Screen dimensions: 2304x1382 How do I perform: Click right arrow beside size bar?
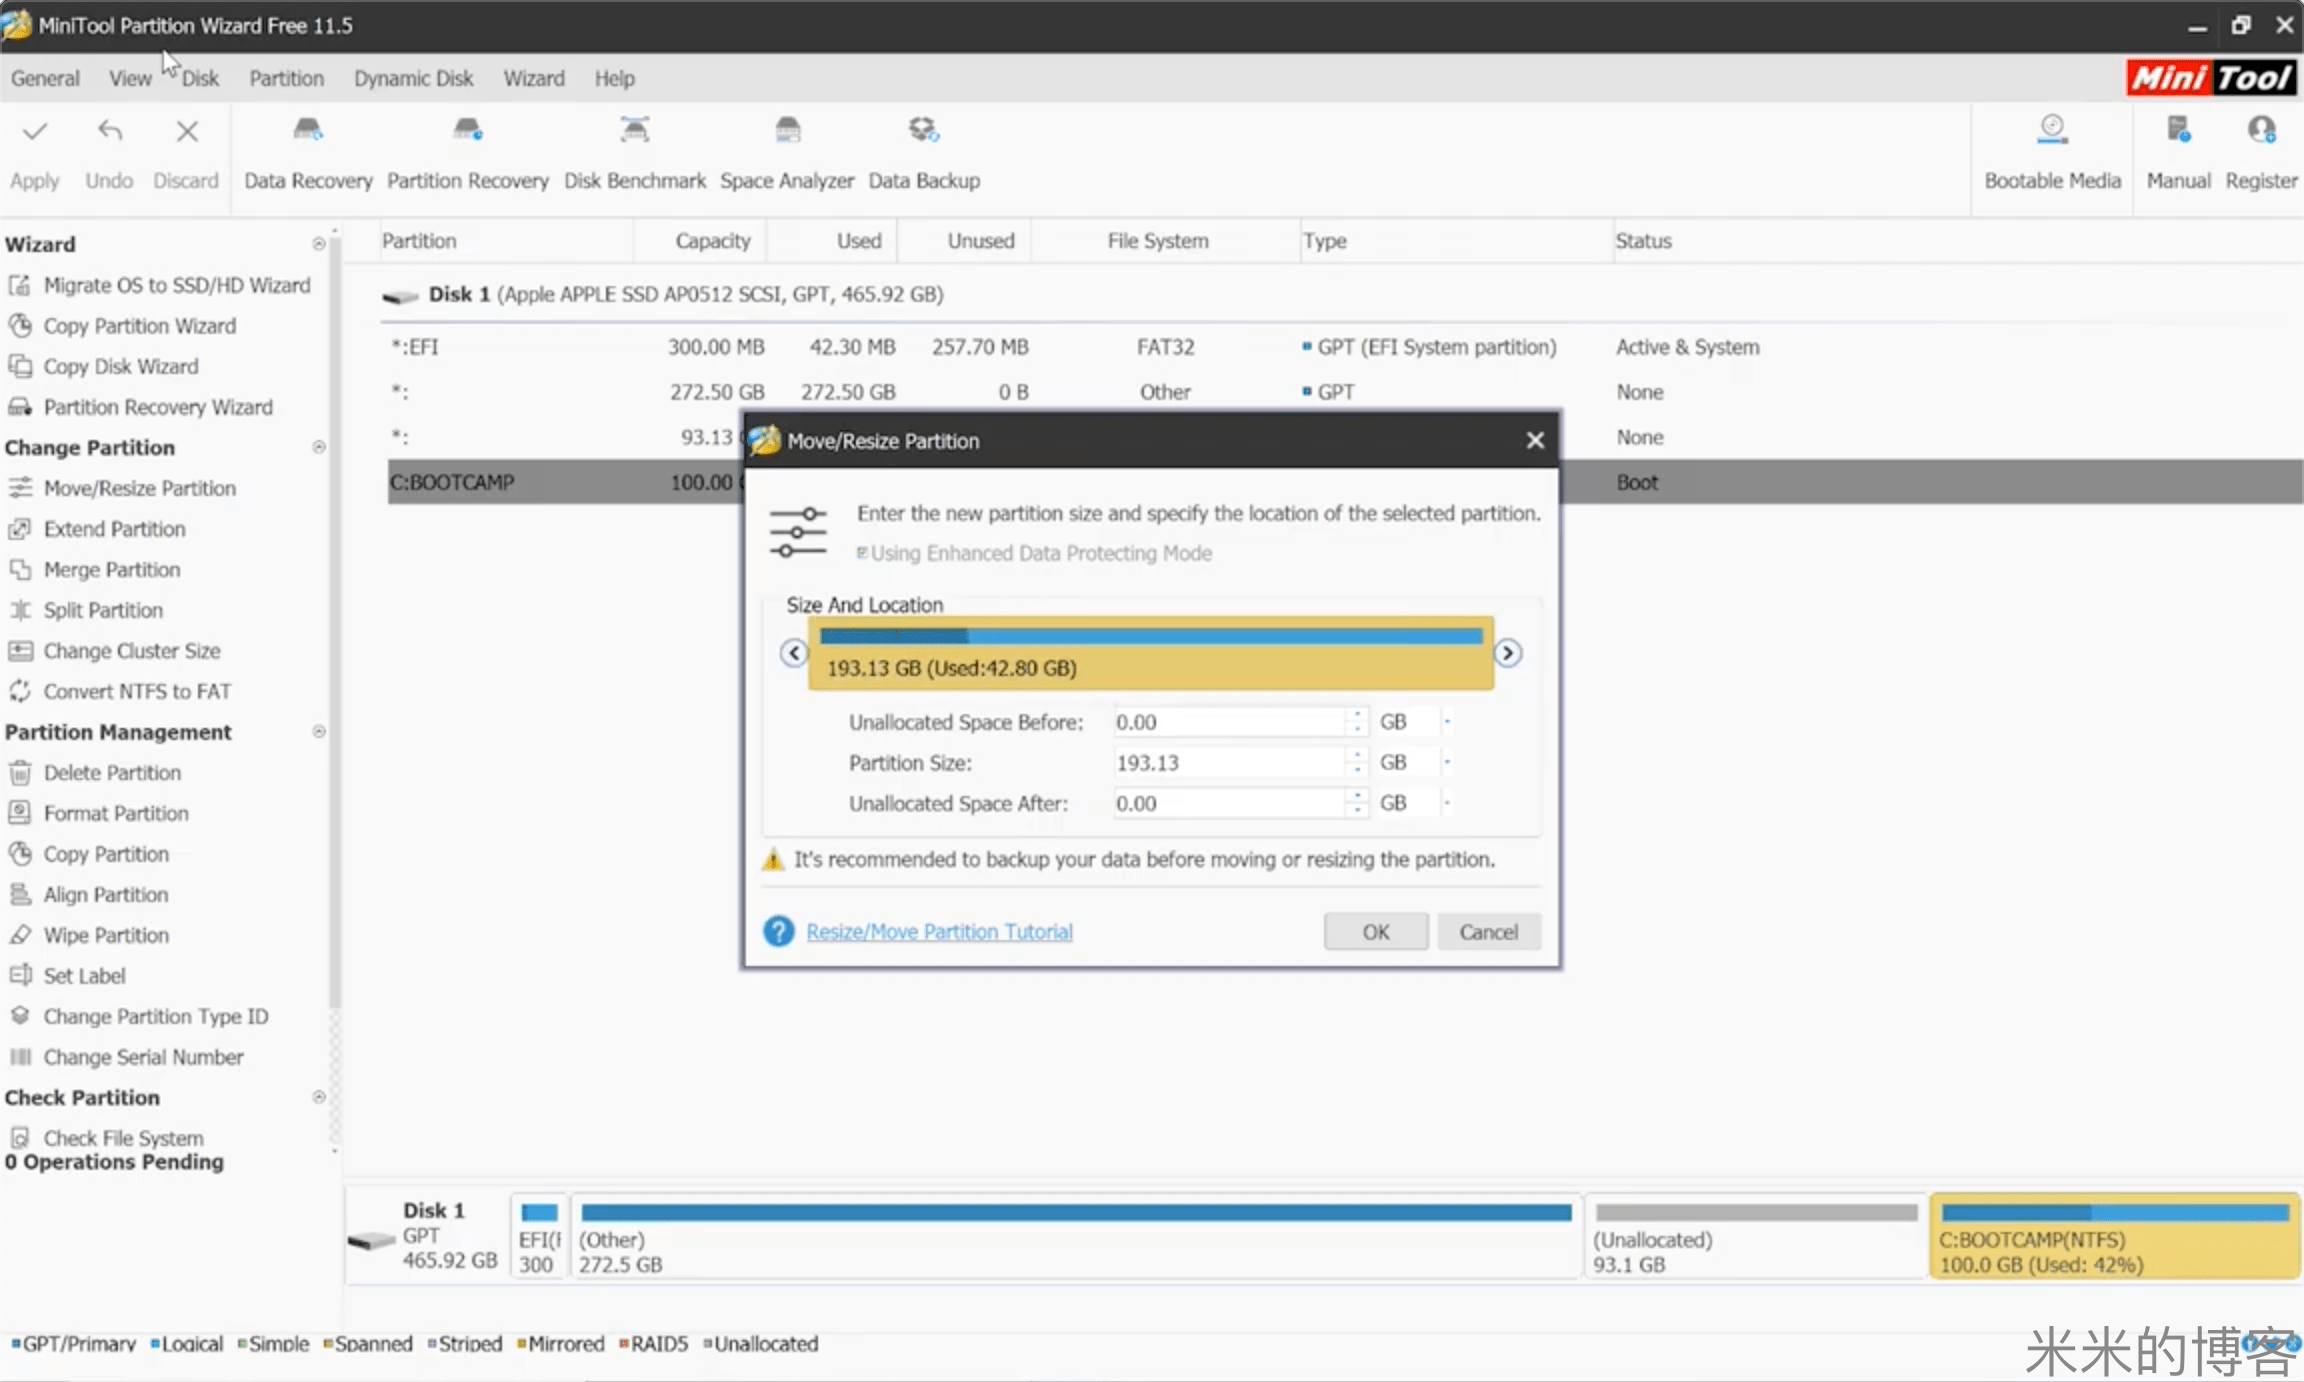[x=1507, y=653]
